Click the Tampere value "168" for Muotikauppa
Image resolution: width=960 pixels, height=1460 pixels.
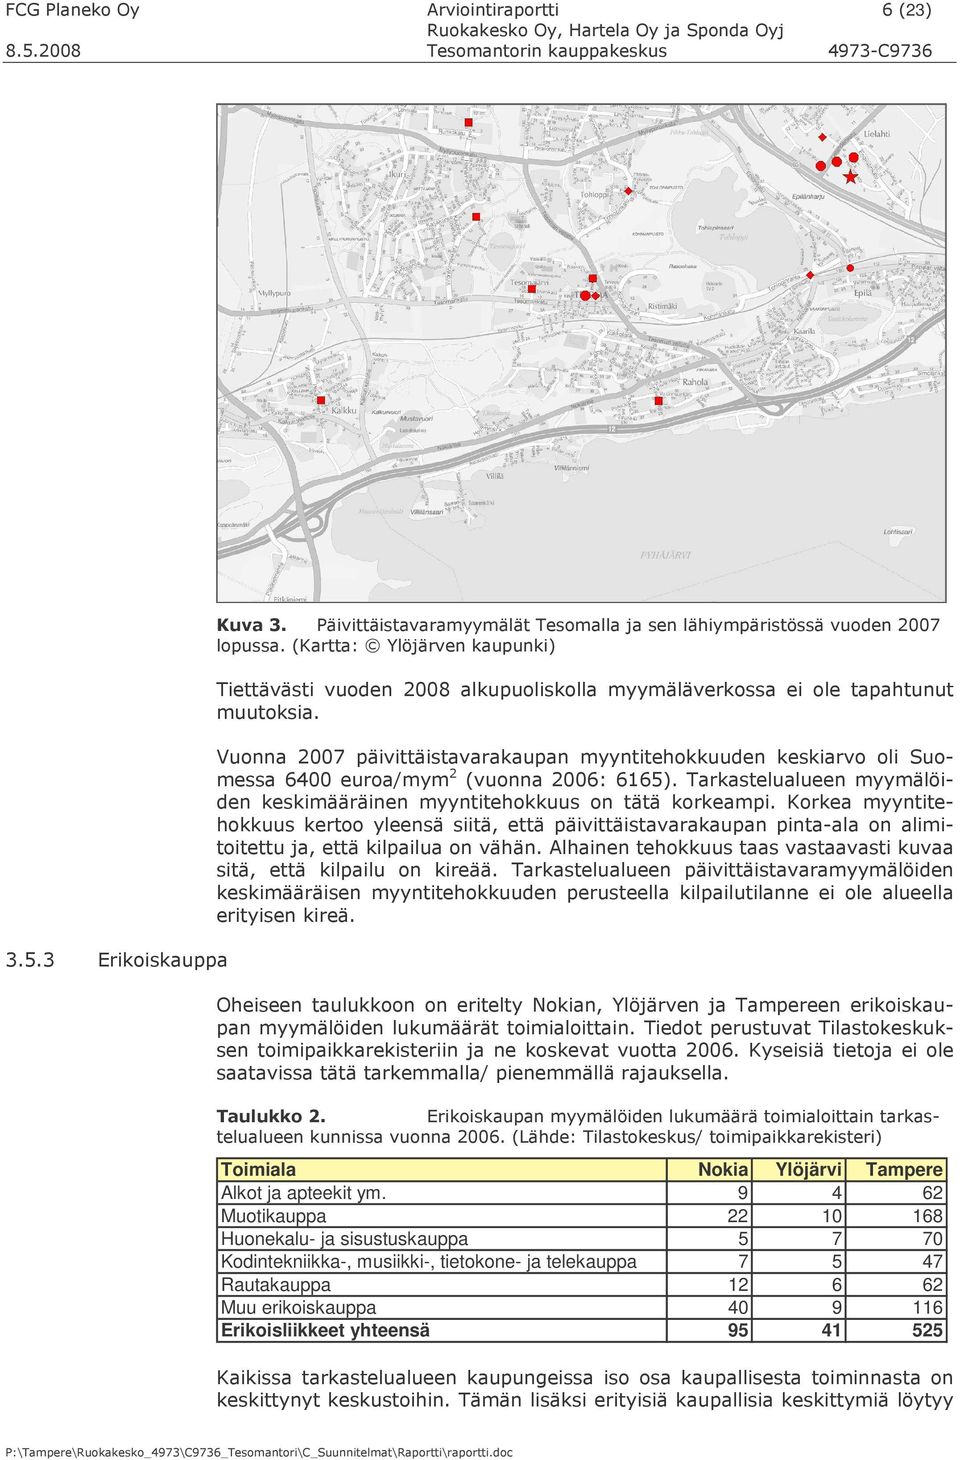click(x=927, y=1216)
